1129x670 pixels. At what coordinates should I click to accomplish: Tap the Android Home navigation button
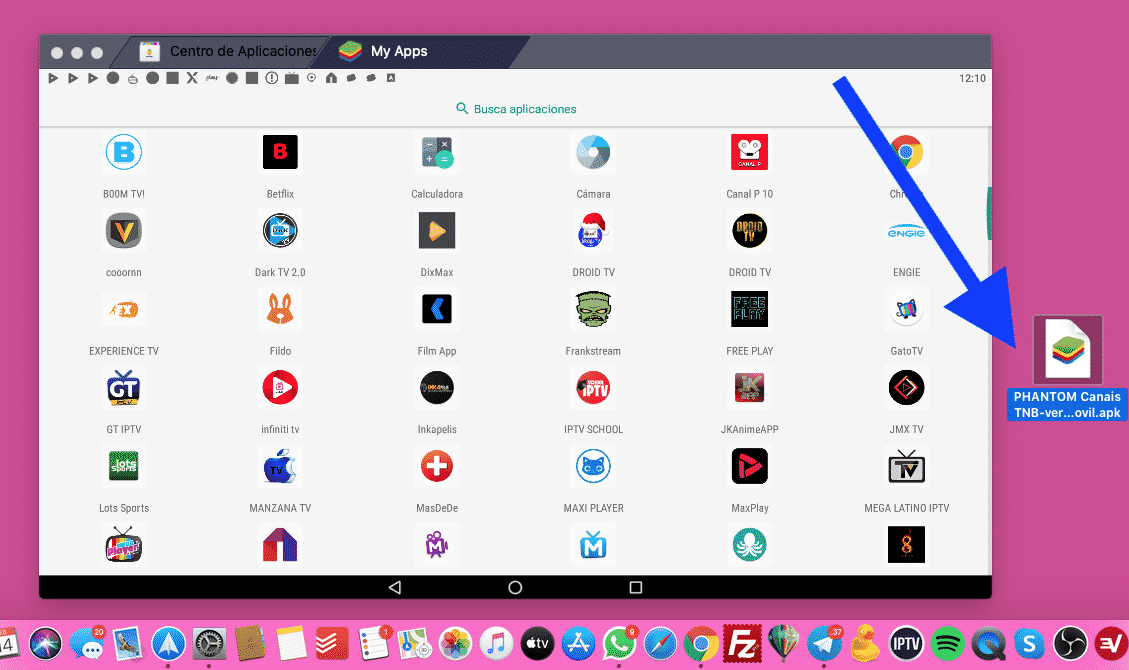click(x=516, y=589)
